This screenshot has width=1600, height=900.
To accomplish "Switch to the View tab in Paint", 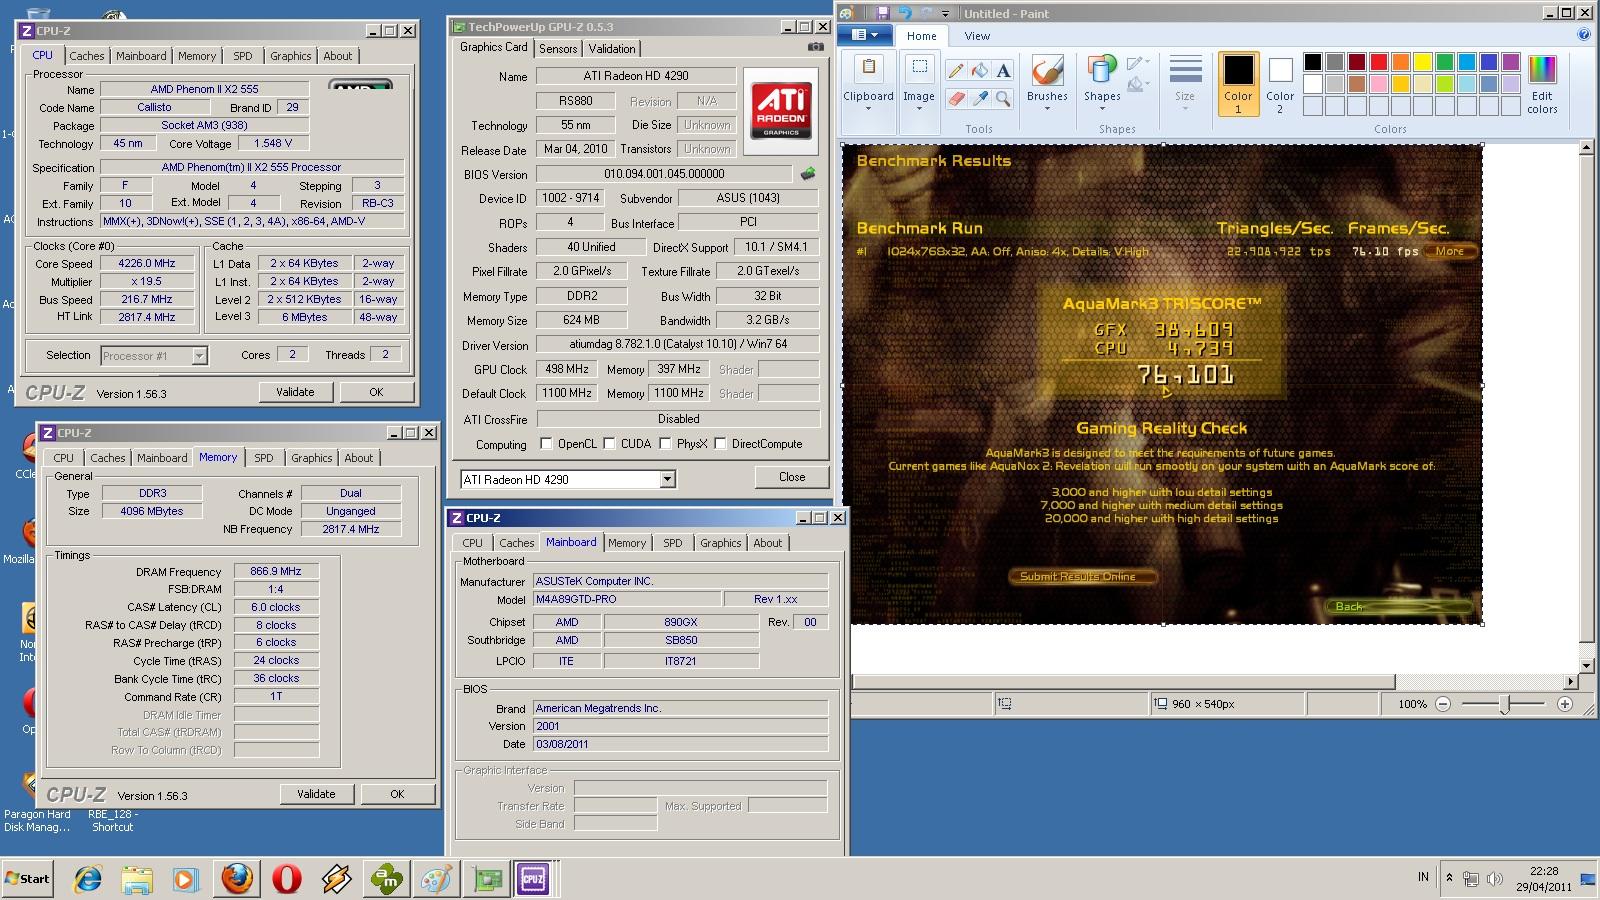I will 977,36.
